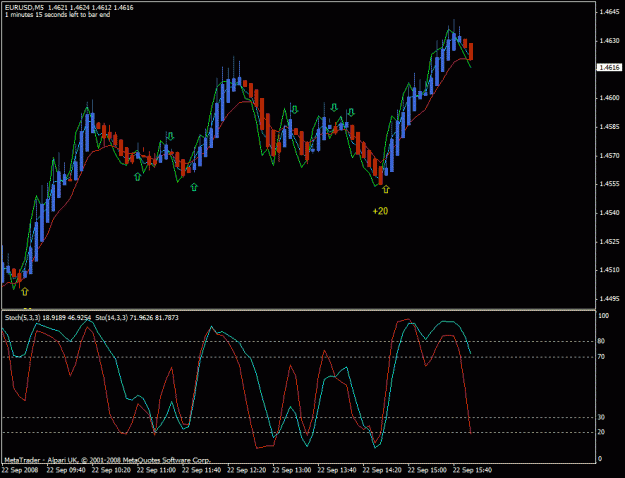Click the 1.4645 price scale label
This screenshot has width=625, height=478.
click(x=609, y=12)
